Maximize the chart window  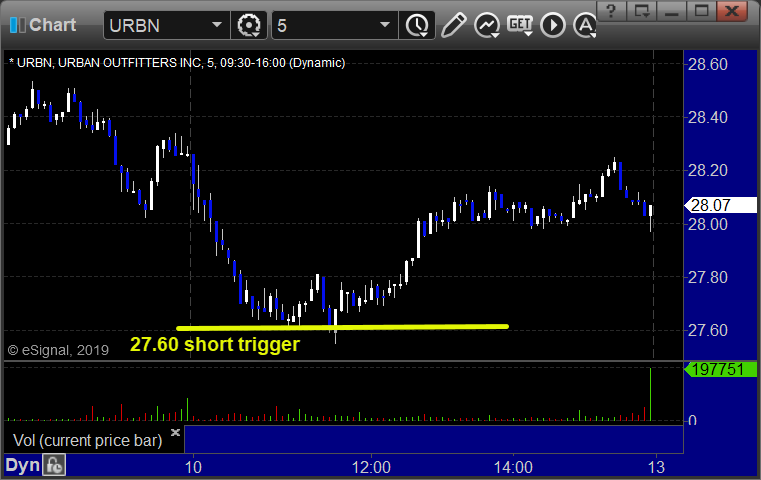point(701,10)
